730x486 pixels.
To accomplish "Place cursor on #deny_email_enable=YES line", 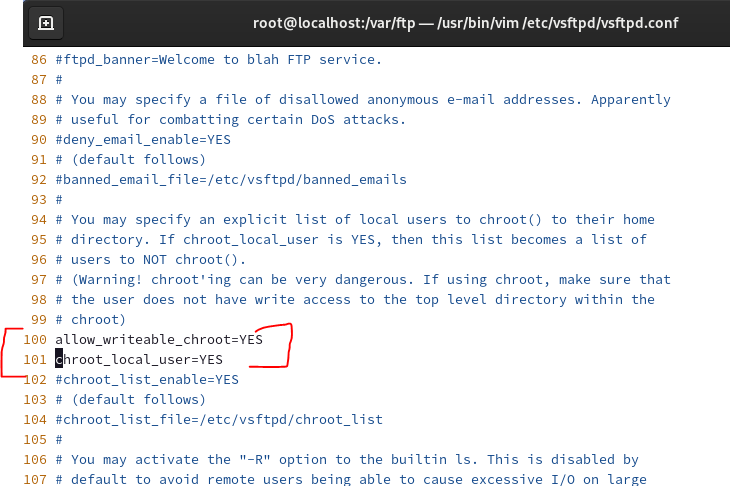I will [143, 140].
